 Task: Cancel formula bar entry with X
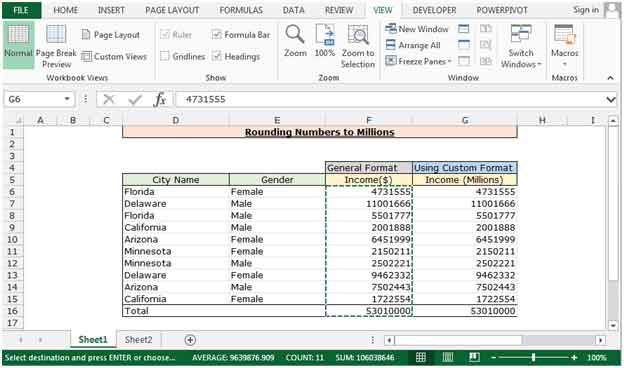tap(109, 99)
